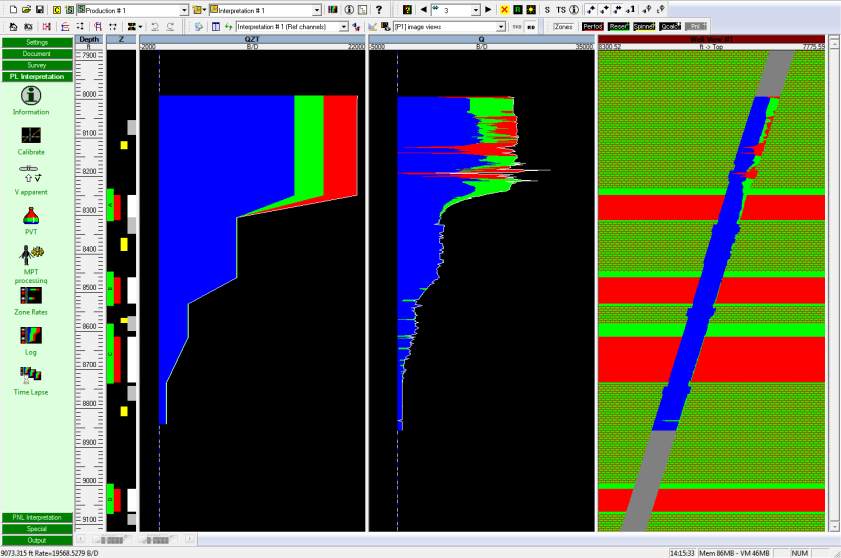Open the PNL Interpretation panel
The height and width of the screenshot is (558, 841).
(37, 517)
